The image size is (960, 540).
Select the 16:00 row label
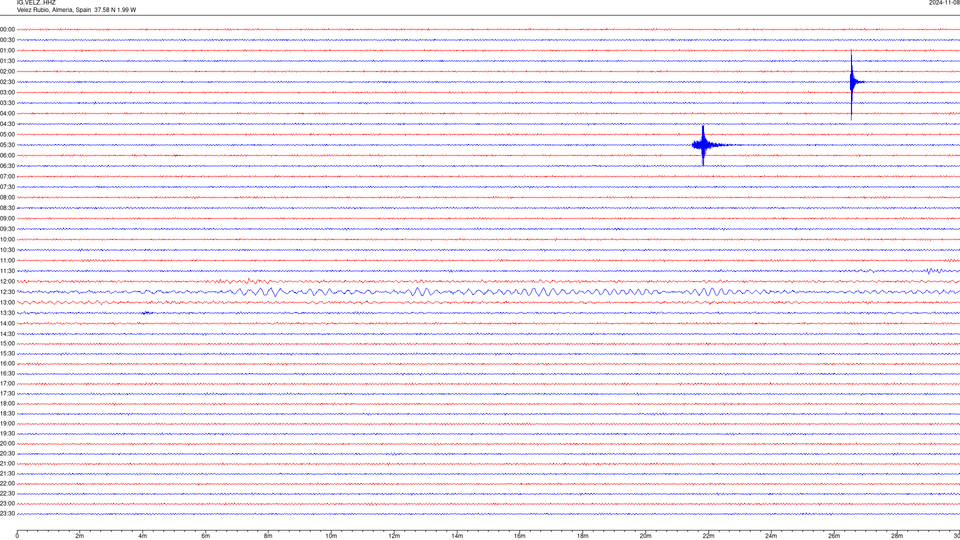(7, 364)
